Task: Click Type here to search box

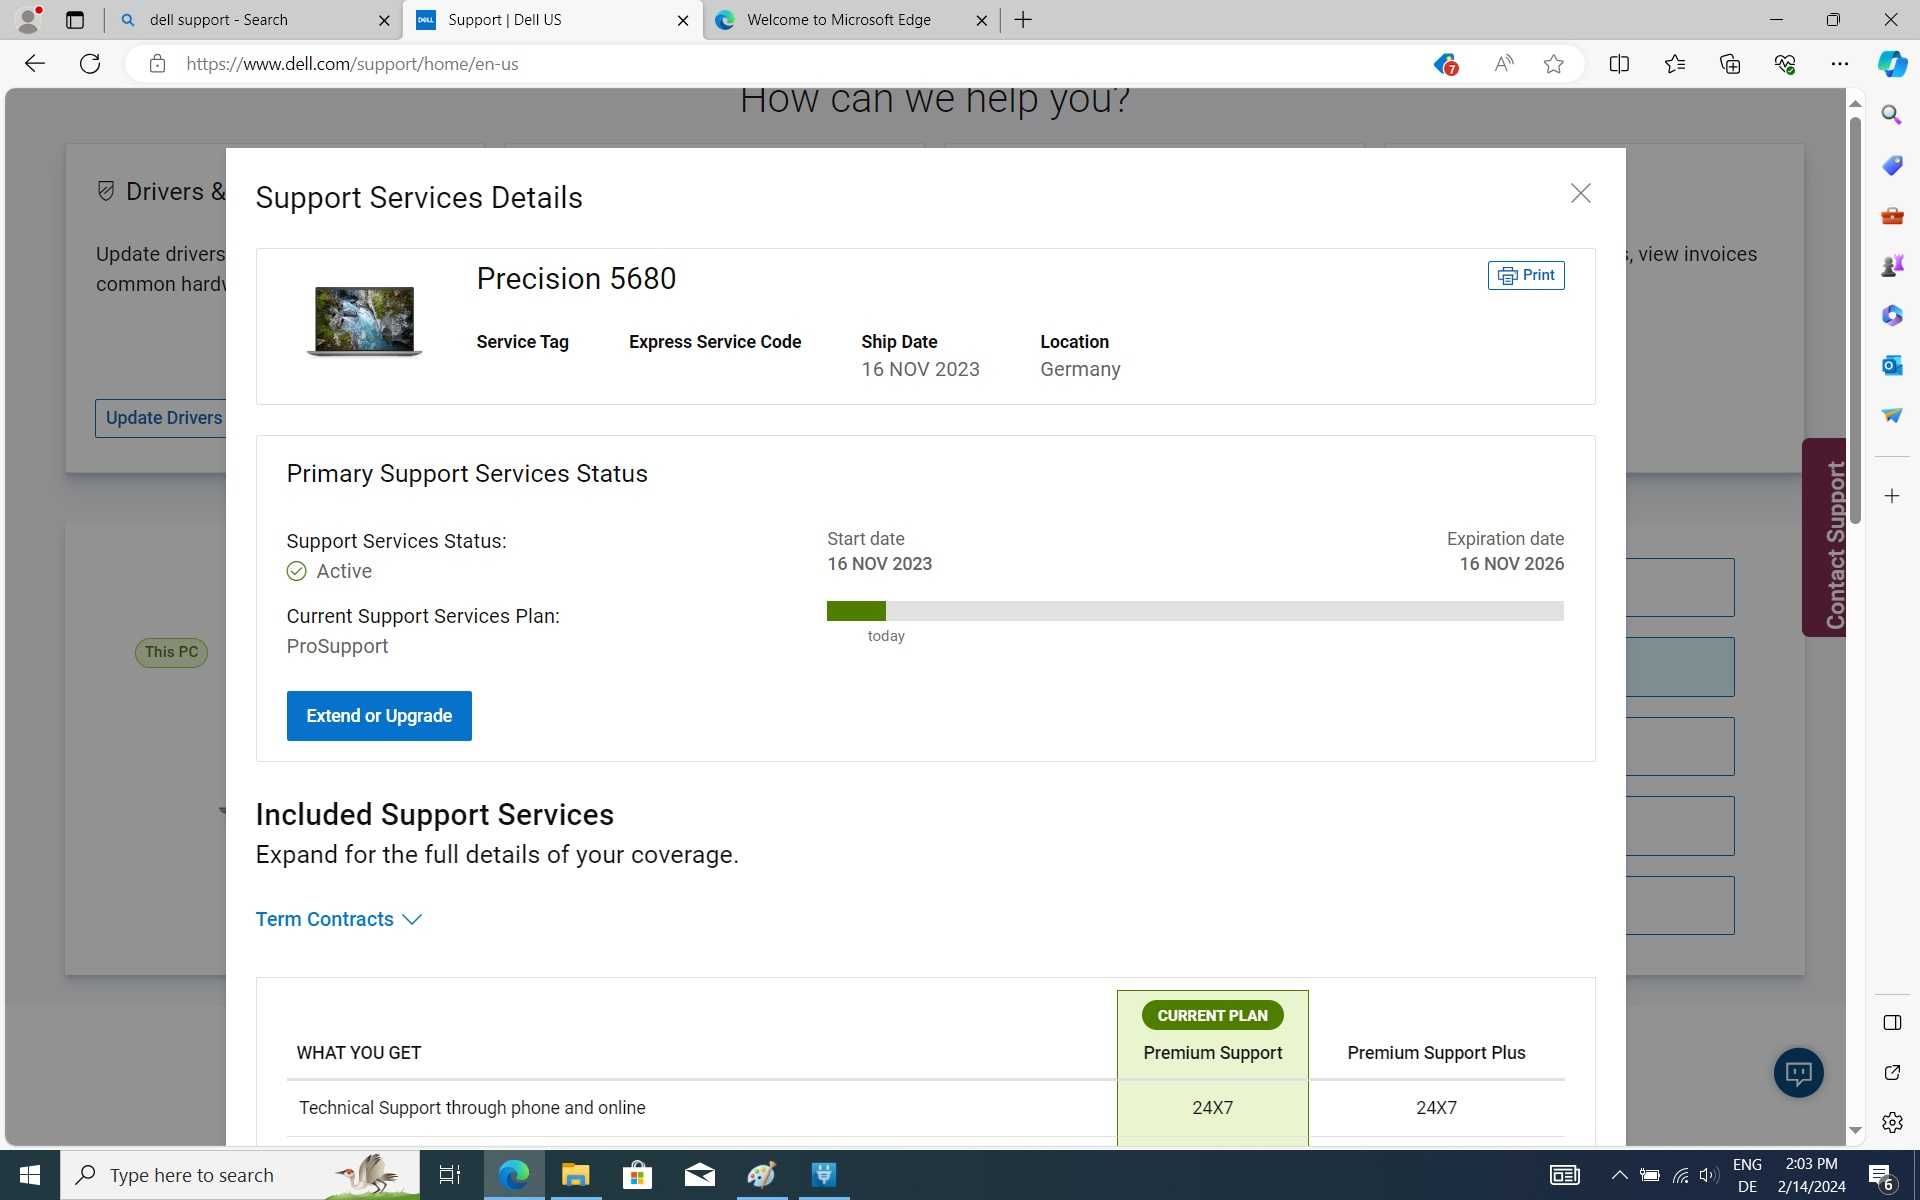Action: (240, 1175)
